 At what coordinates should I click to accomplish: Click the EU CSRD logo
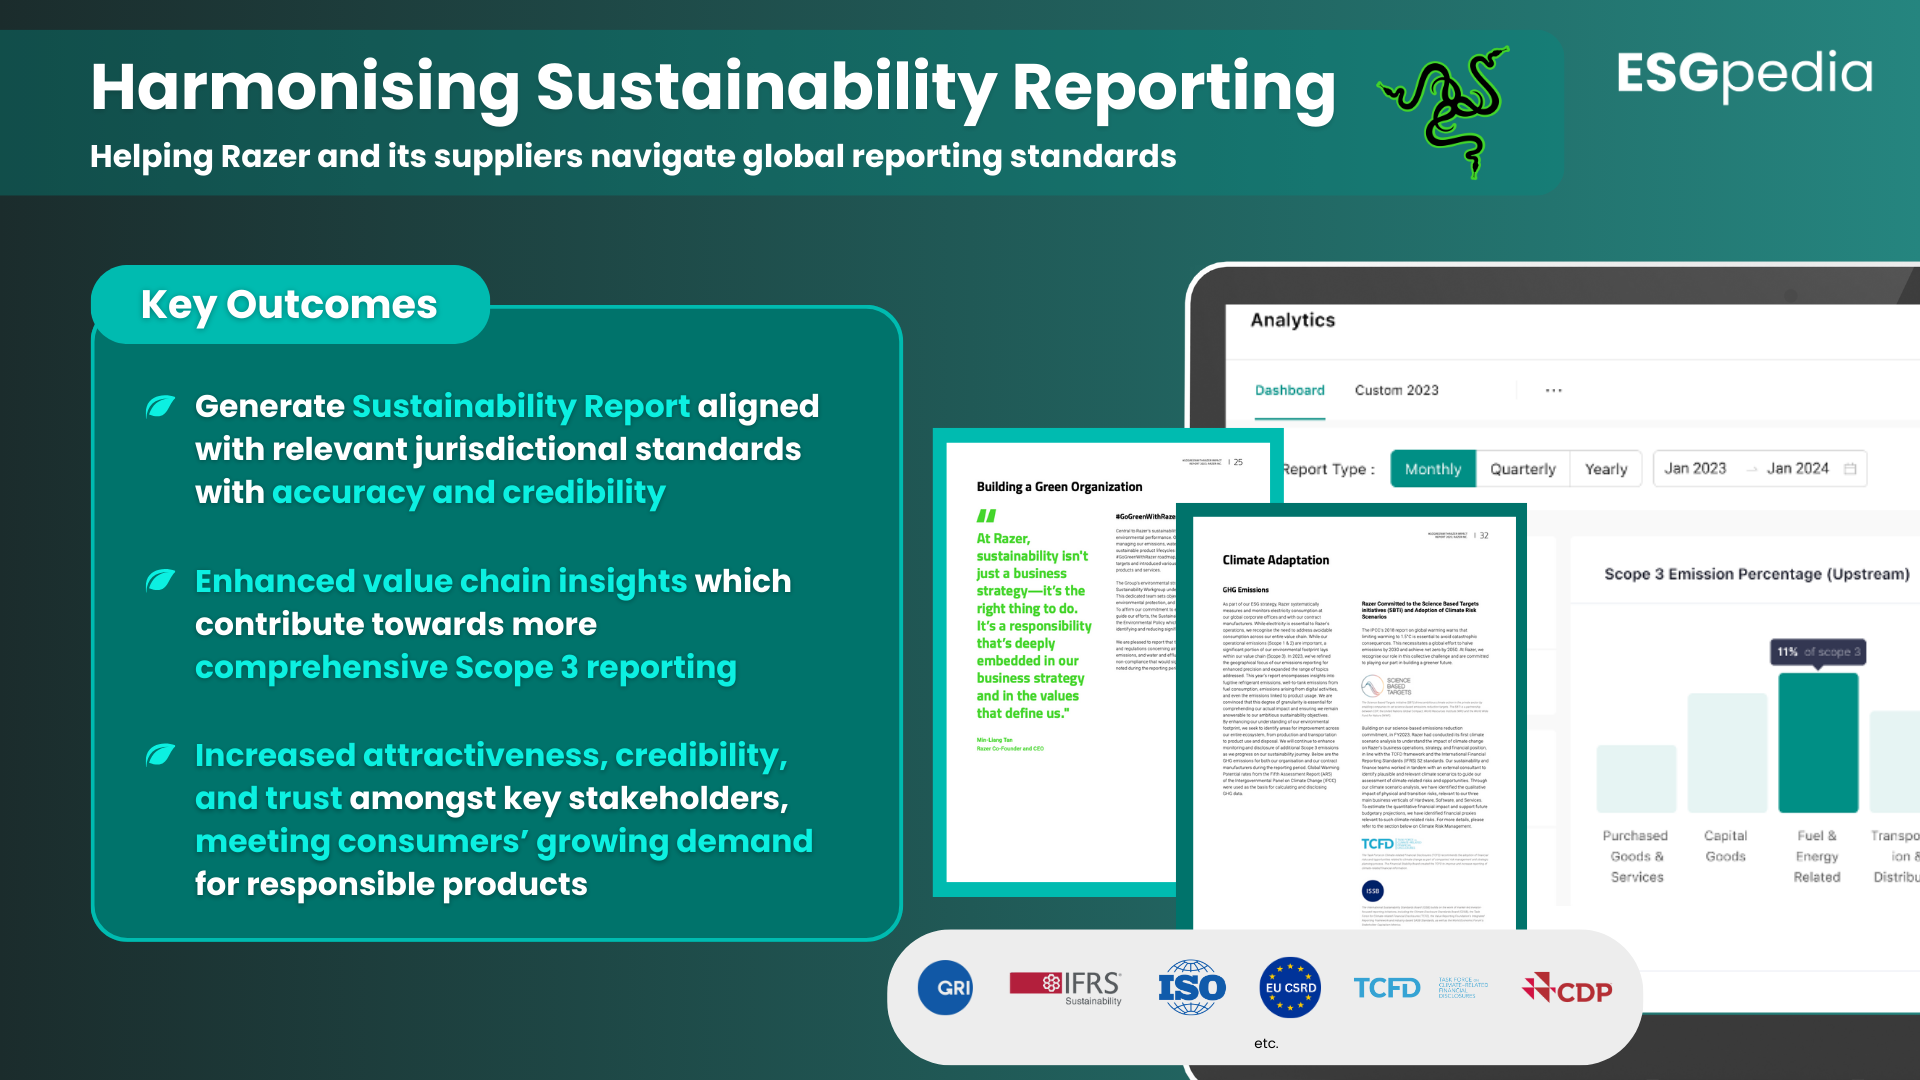1290,988
